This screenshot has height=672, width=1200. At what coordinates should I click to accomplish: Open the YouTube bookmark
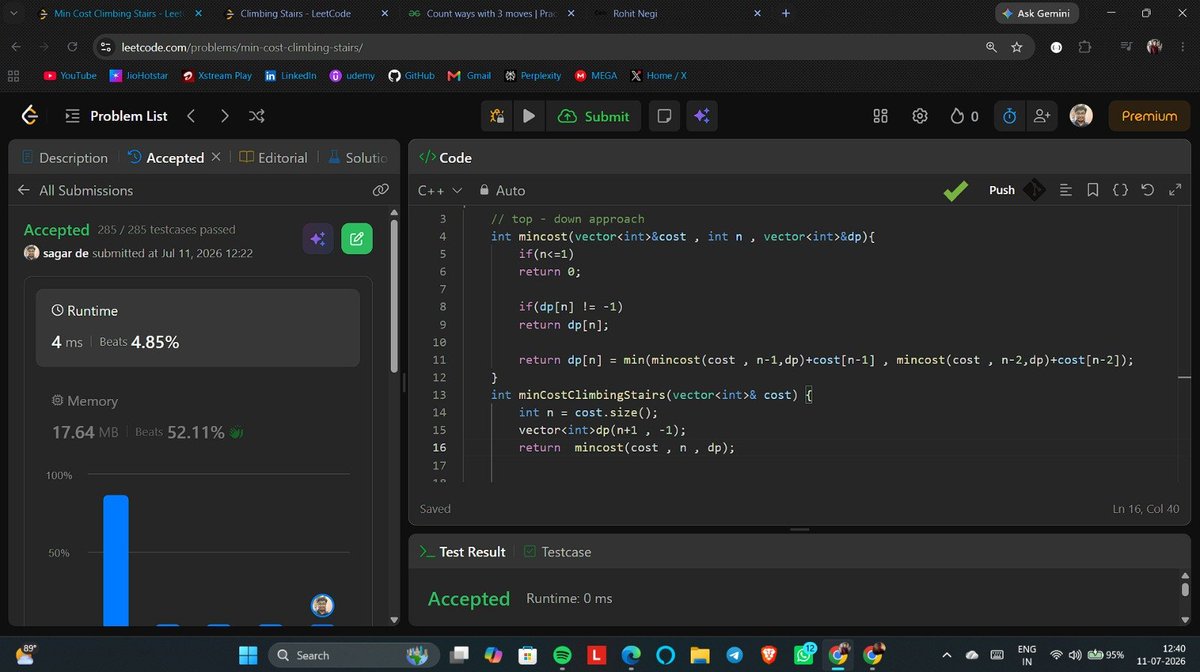pos(70,76)
